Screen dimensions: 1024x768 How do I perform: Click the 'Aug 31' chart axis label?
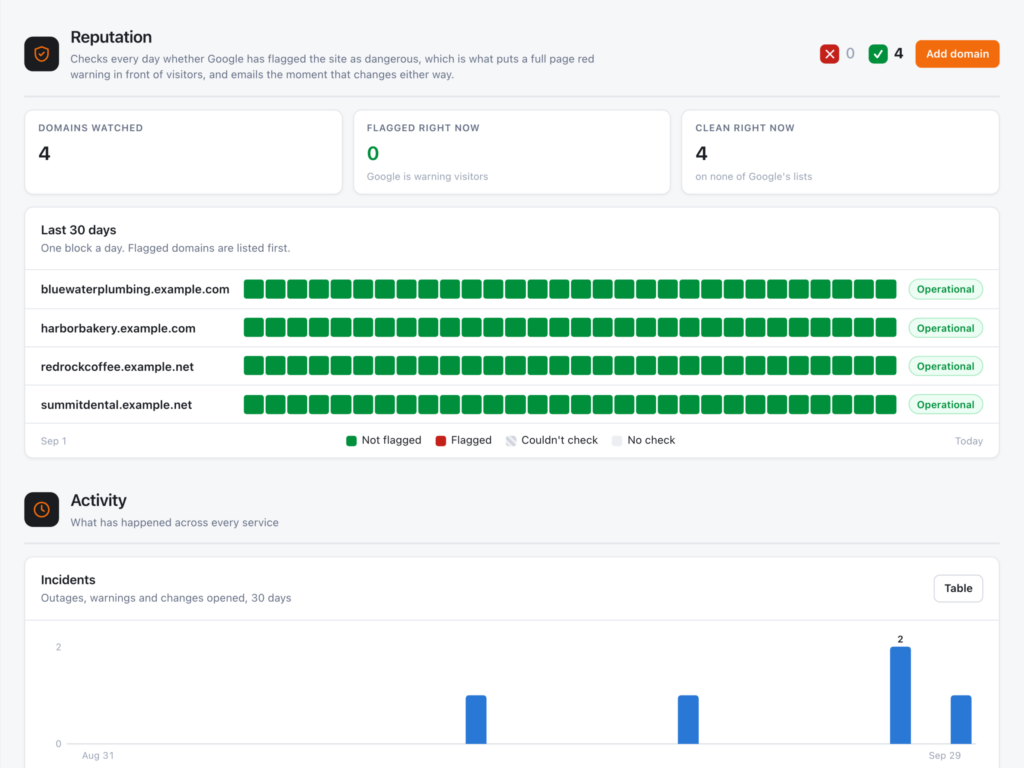click(x=98, y=756)
